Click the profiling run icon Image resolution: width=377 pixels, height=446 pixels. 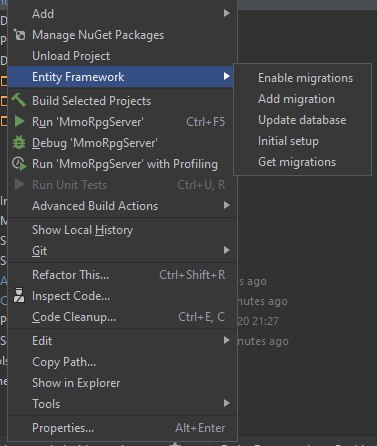[x=19, y=164]
